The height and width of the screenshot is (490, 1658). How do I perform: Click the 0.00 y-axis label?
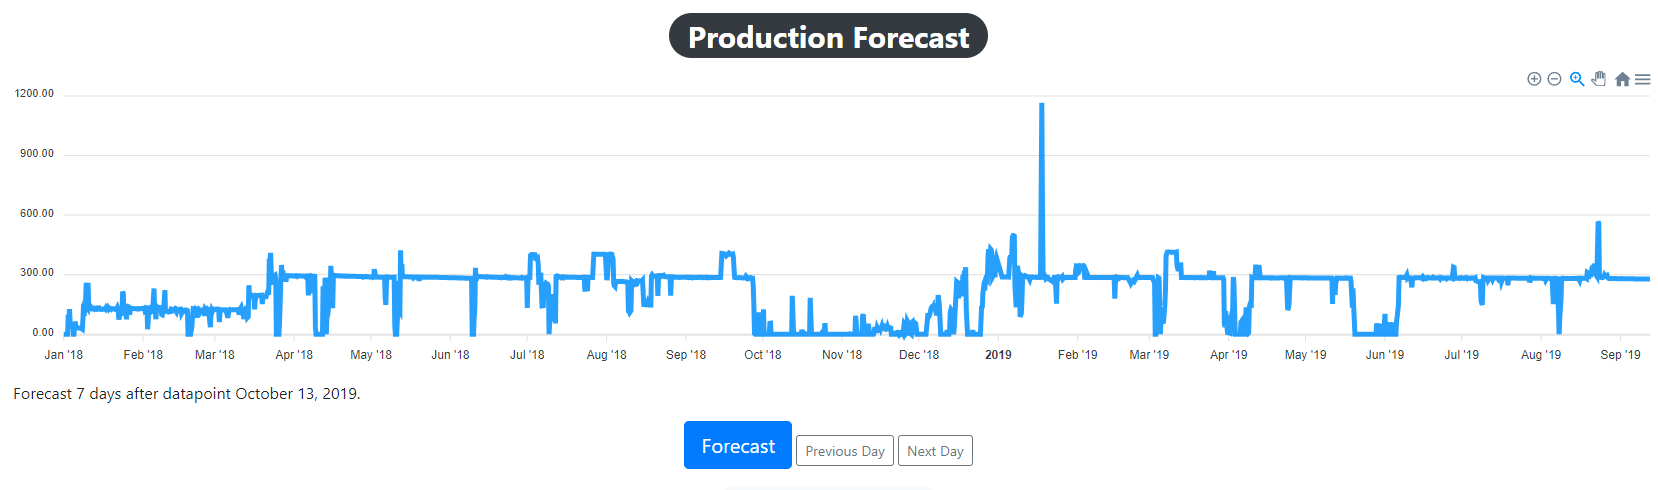[43, 333]
